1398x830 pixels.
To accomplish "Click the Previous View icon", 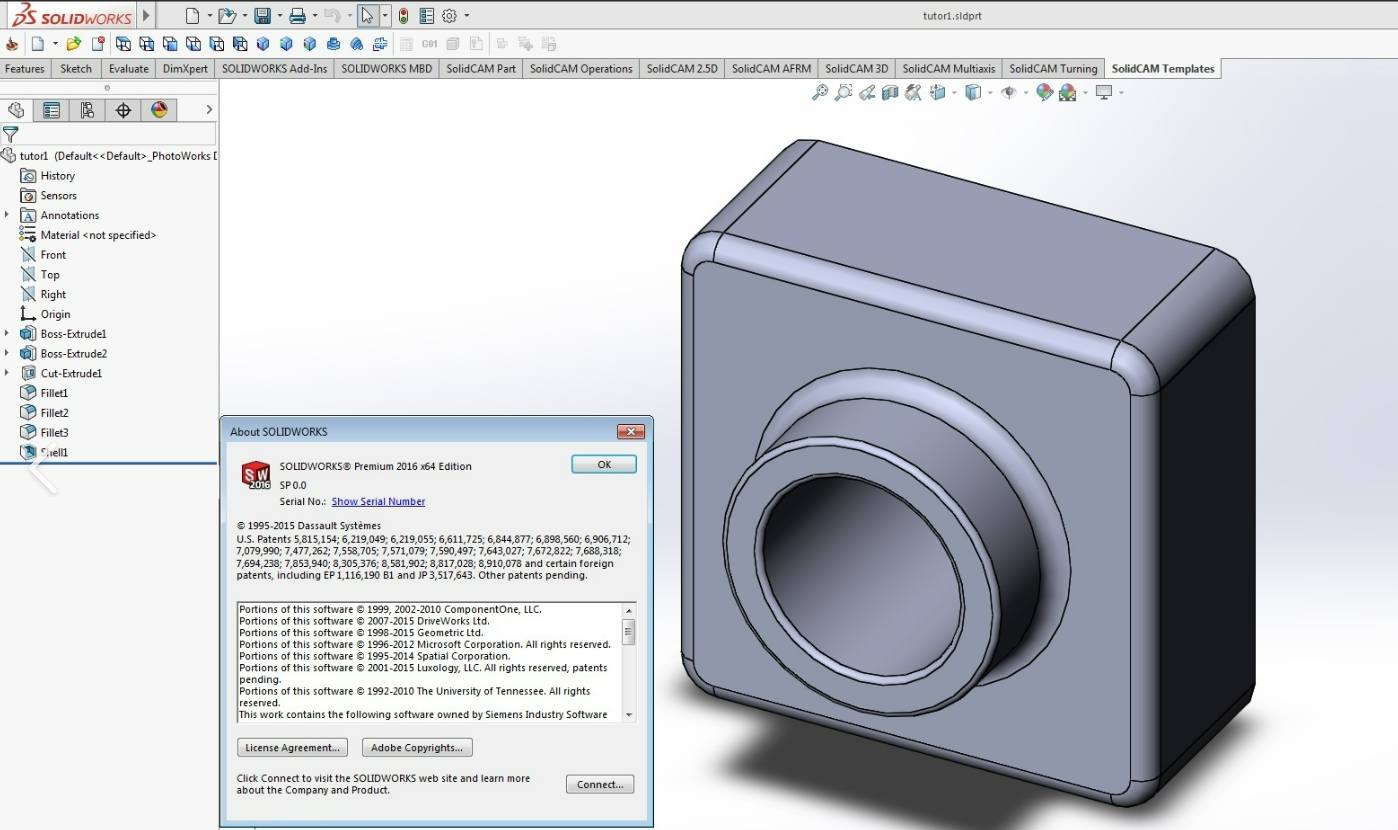I will pos(867,93).
